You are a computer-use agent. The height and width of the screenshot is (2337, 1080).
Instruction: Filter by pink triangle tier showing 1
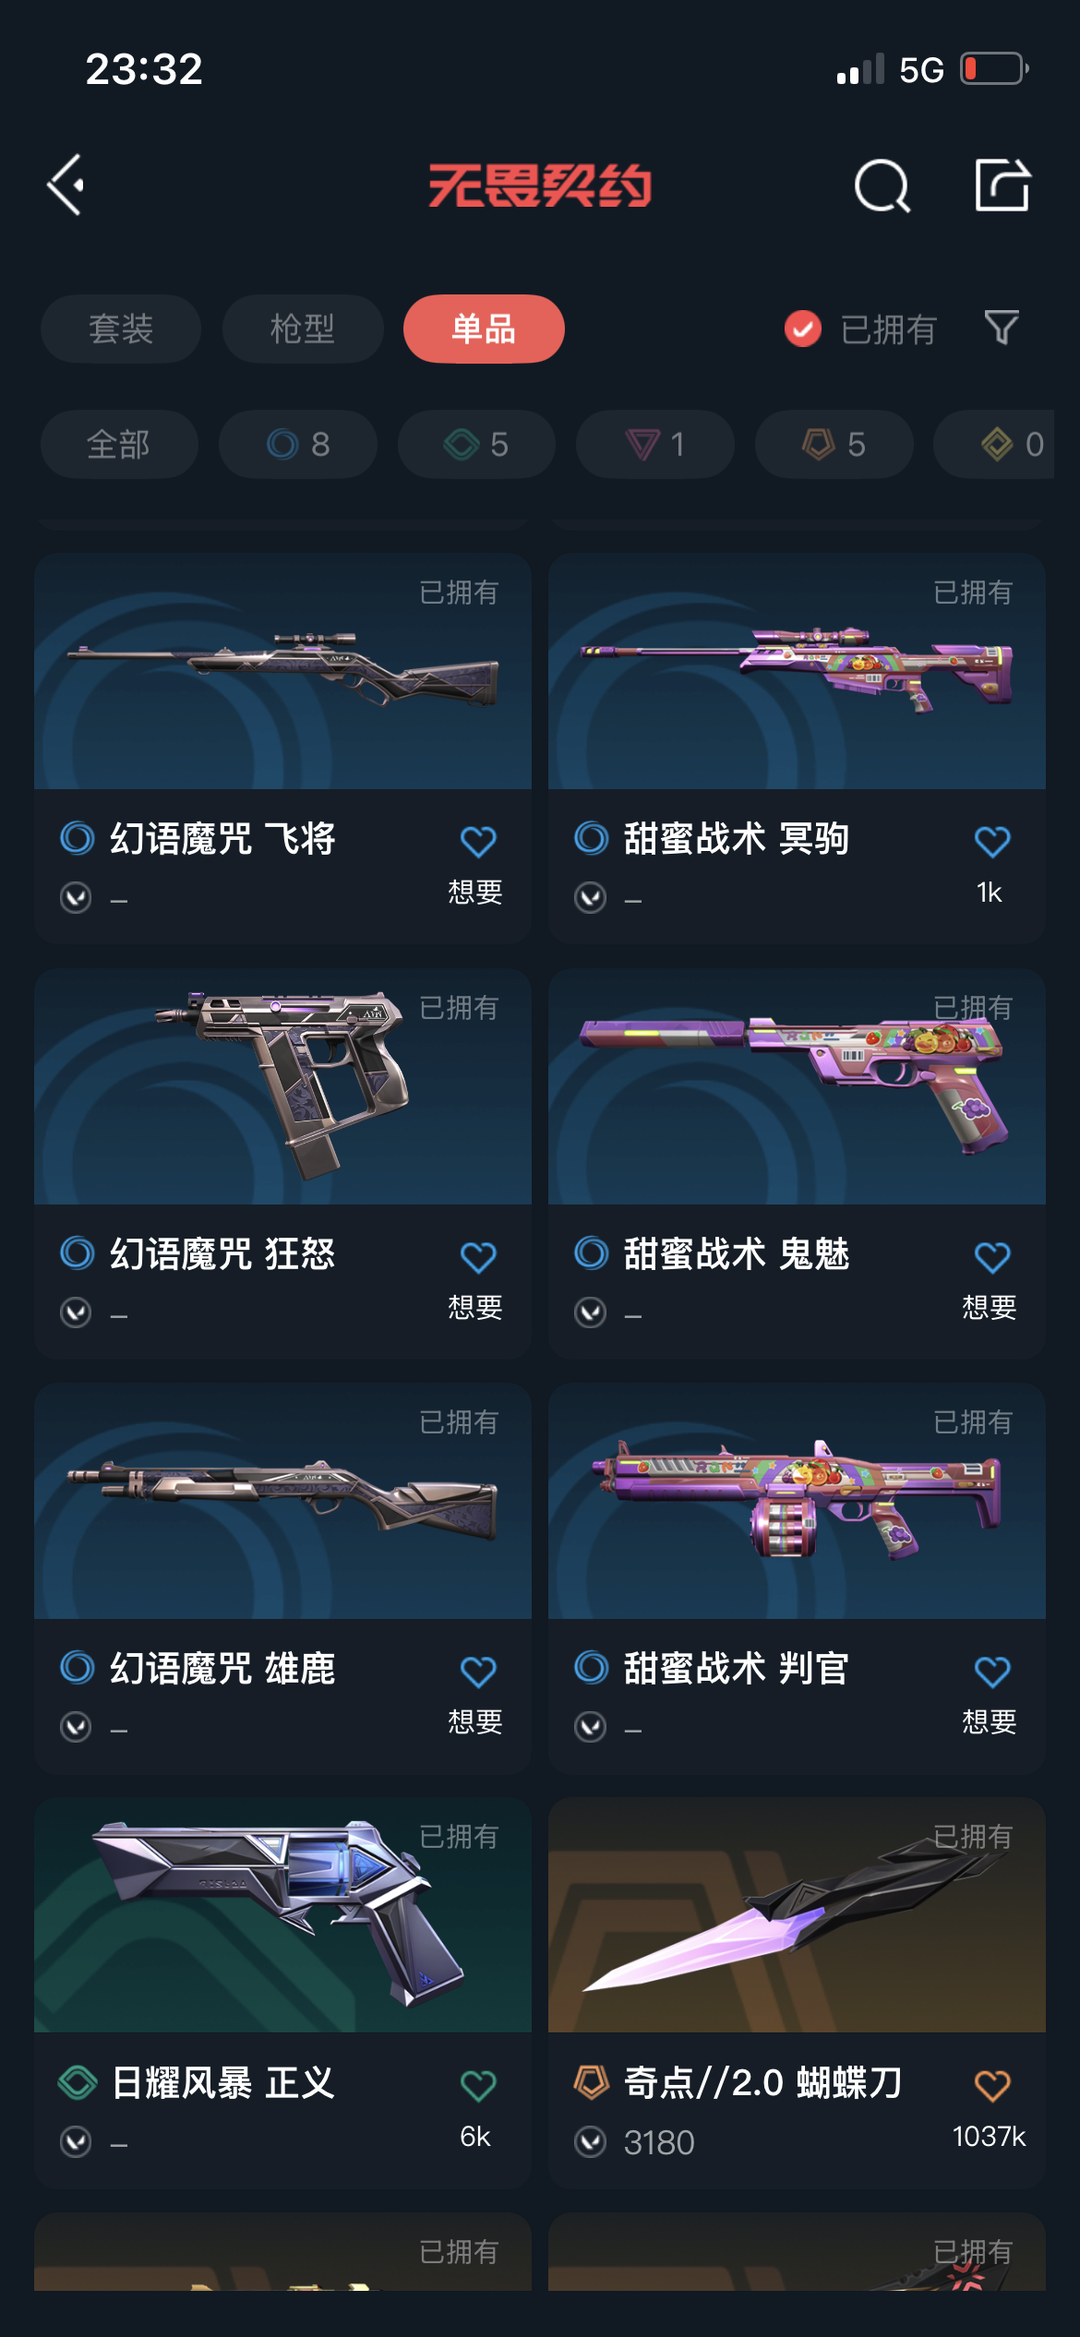pos(655,444)
